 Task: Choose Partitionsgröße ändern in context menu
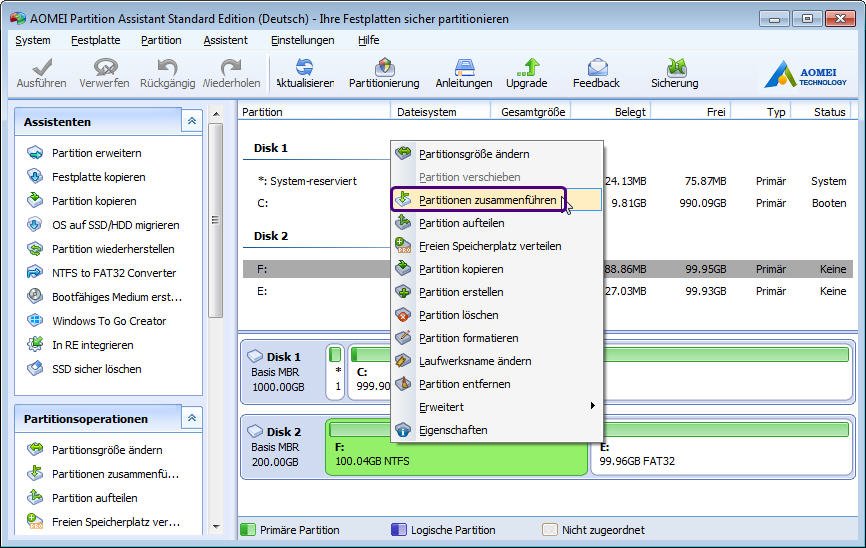[x=497, y=154]
